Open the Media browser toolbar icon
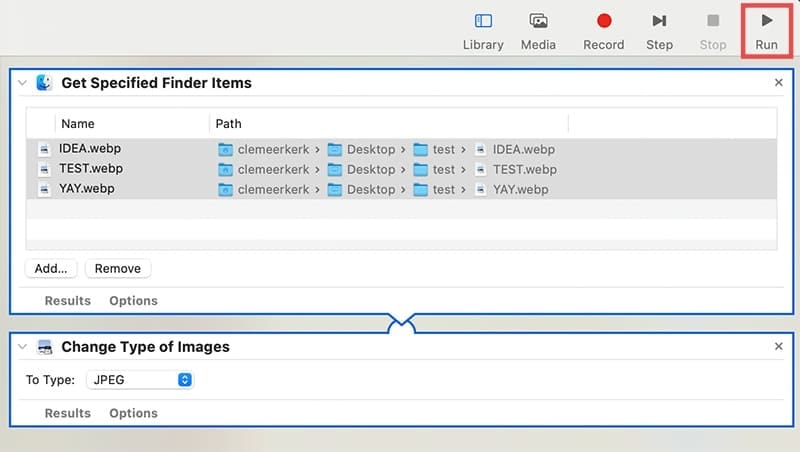Viewport: 800px width, 452px height. [x=538, y=21]
